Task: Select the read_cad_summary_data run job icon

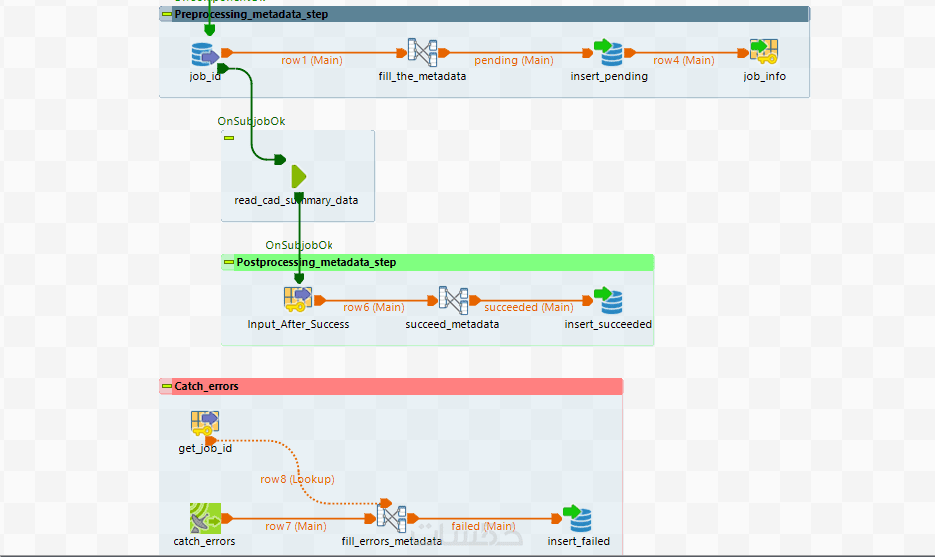Action: 299,177
